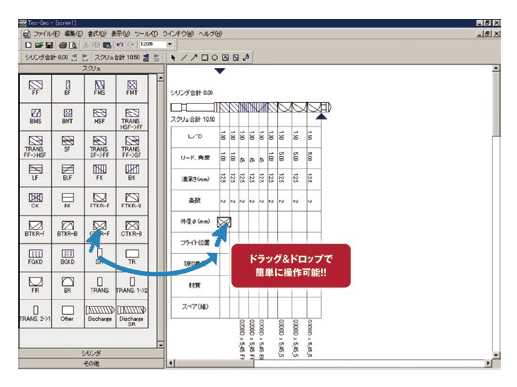Click the Save floppy disk icon
Screen dimensions: 517x387
(50, 45)
